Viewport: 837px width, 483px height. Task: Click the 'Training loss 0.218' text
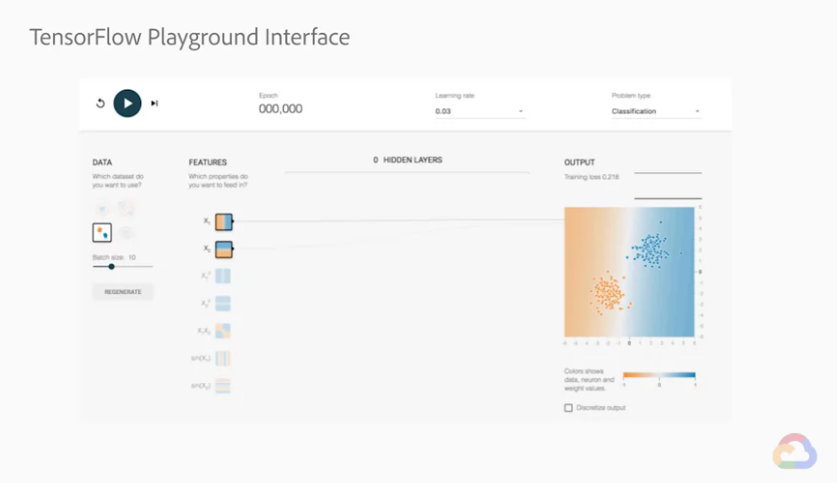click(591, 177)
